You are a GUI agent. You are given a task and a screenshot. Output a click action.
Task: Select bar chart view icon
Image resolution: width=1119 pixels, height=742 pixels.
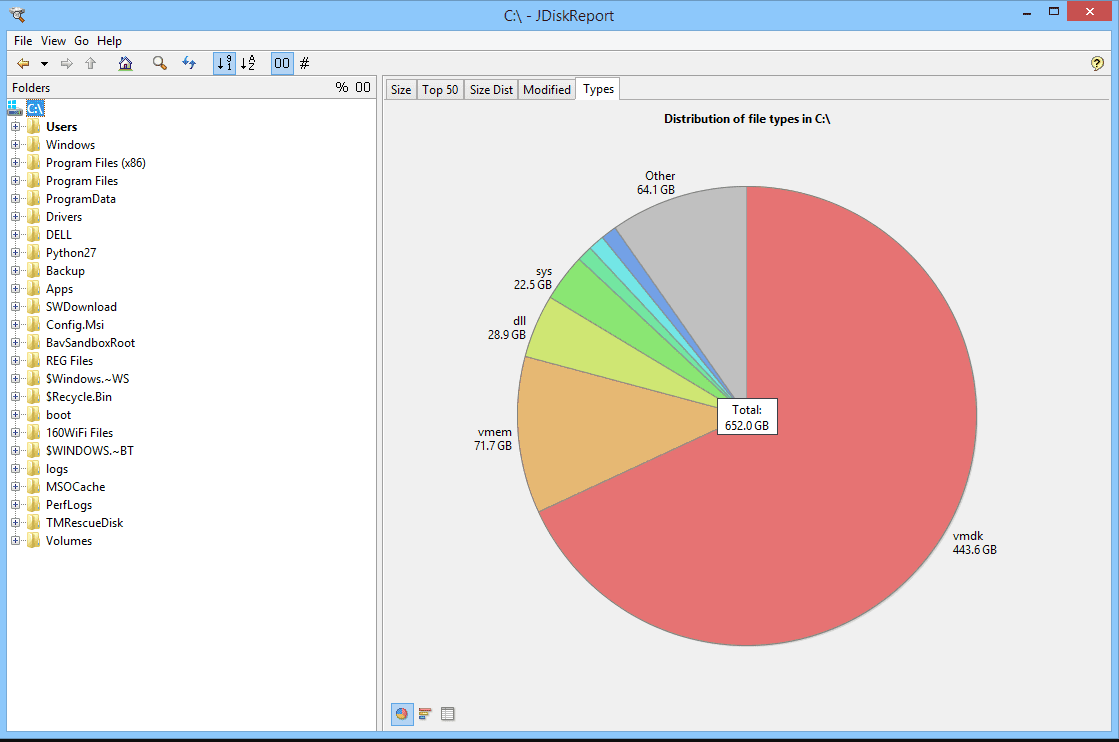(425, 713)
